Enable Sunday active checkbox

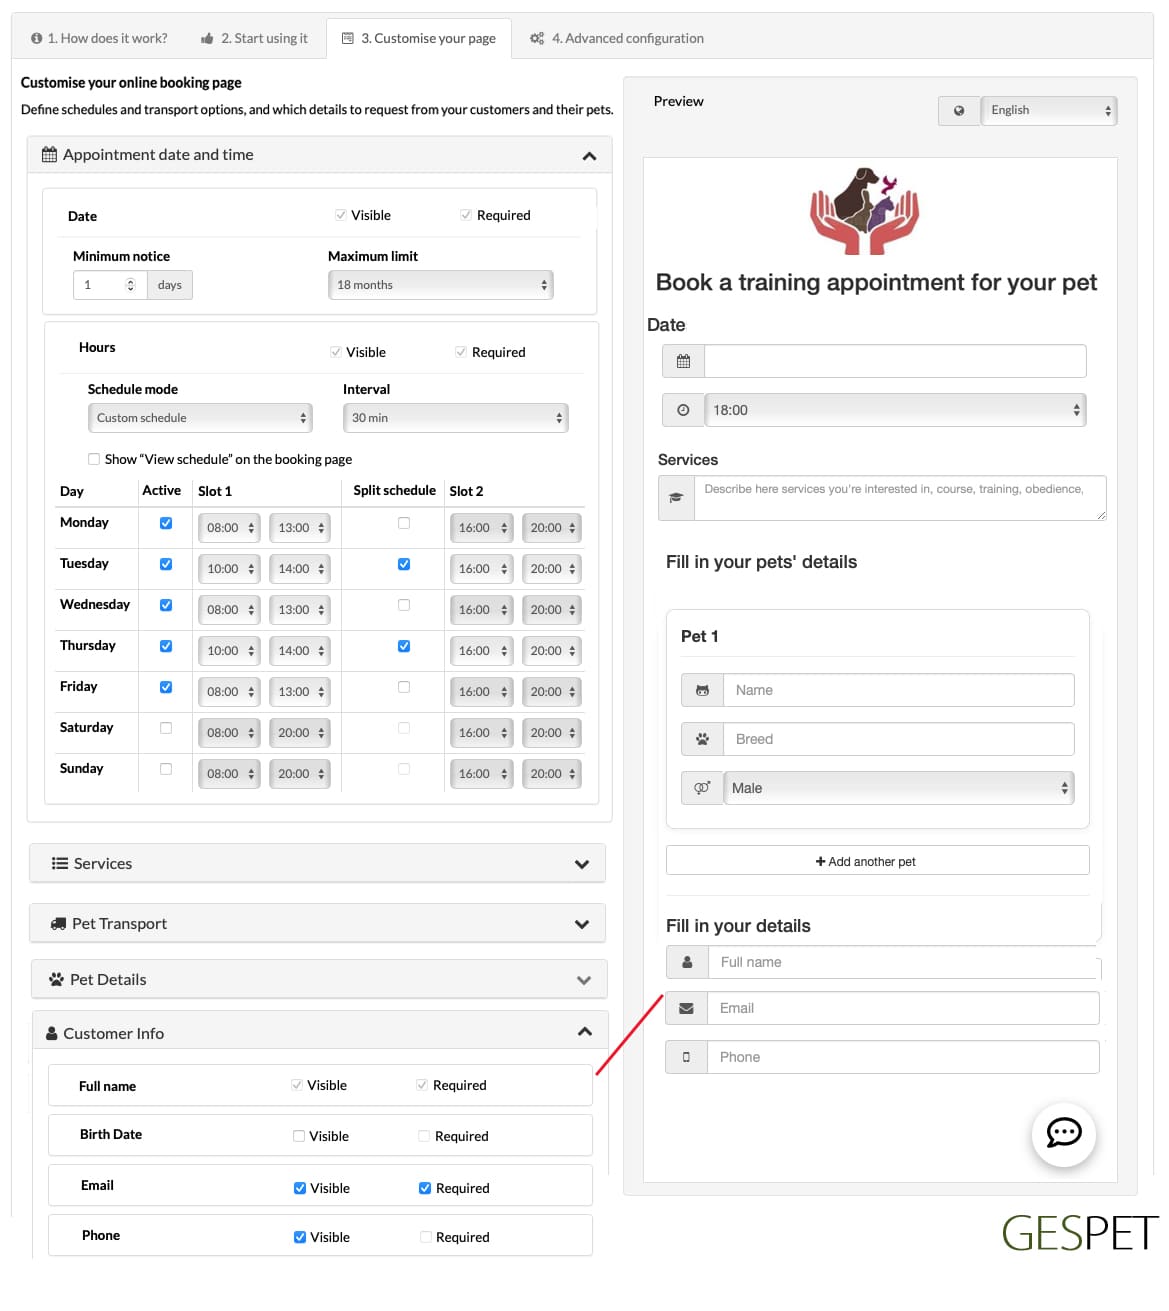(166, 769)
